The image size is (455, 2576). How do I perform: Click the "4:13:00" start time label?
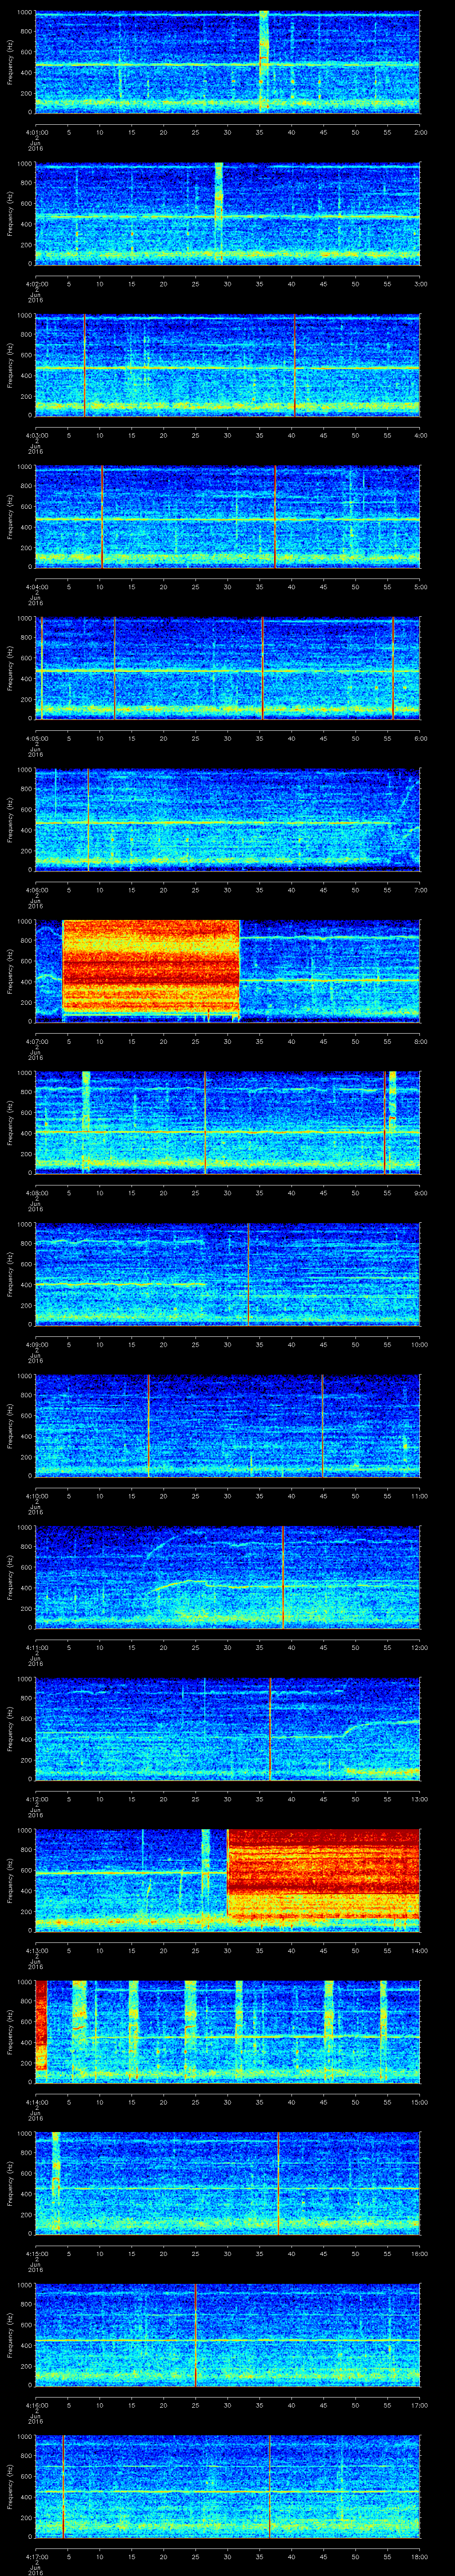pos(36,1949)
